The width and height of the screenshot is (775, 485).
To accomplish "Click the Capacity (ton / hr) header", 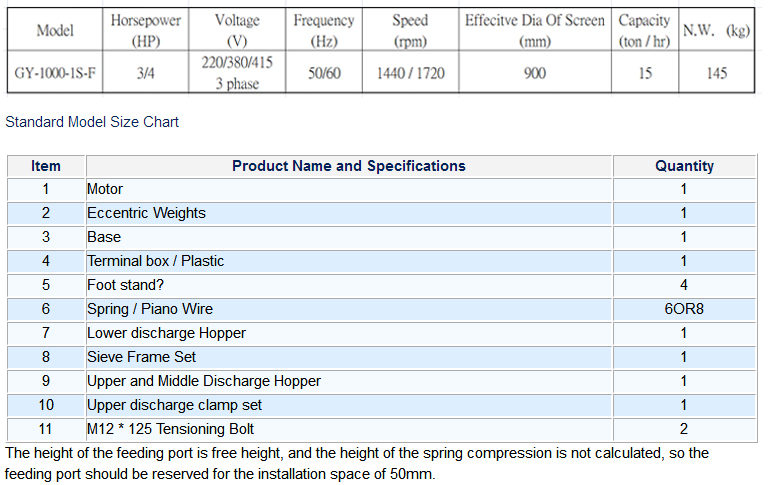I will point(644,30).
